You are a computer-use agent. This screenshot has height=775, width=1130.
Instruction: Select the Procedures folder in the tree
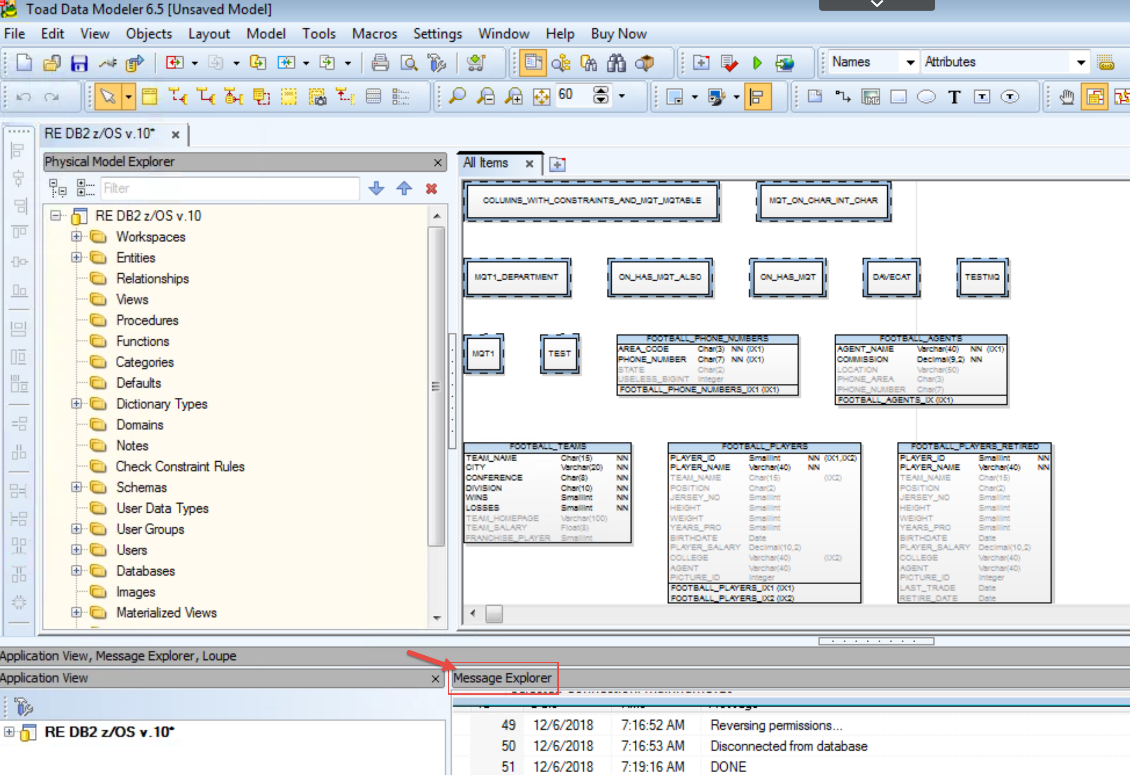point(147,320)
